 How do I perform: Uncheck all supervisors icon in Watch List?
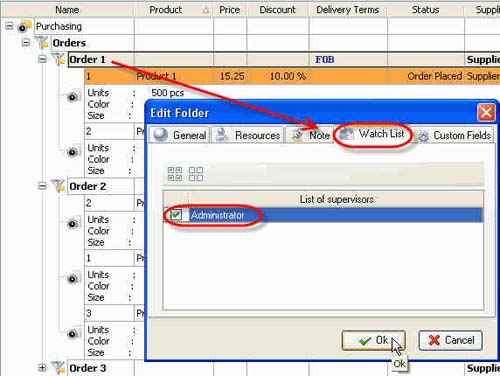(x=196, y=174)
